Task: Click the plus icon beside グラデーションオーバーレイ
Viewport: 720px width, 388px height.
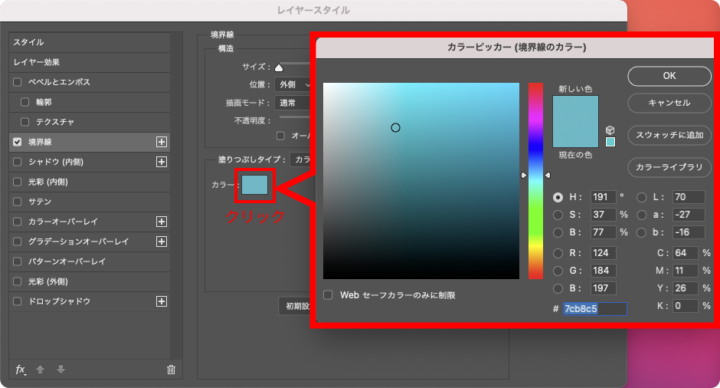Action: pos(161,242)
